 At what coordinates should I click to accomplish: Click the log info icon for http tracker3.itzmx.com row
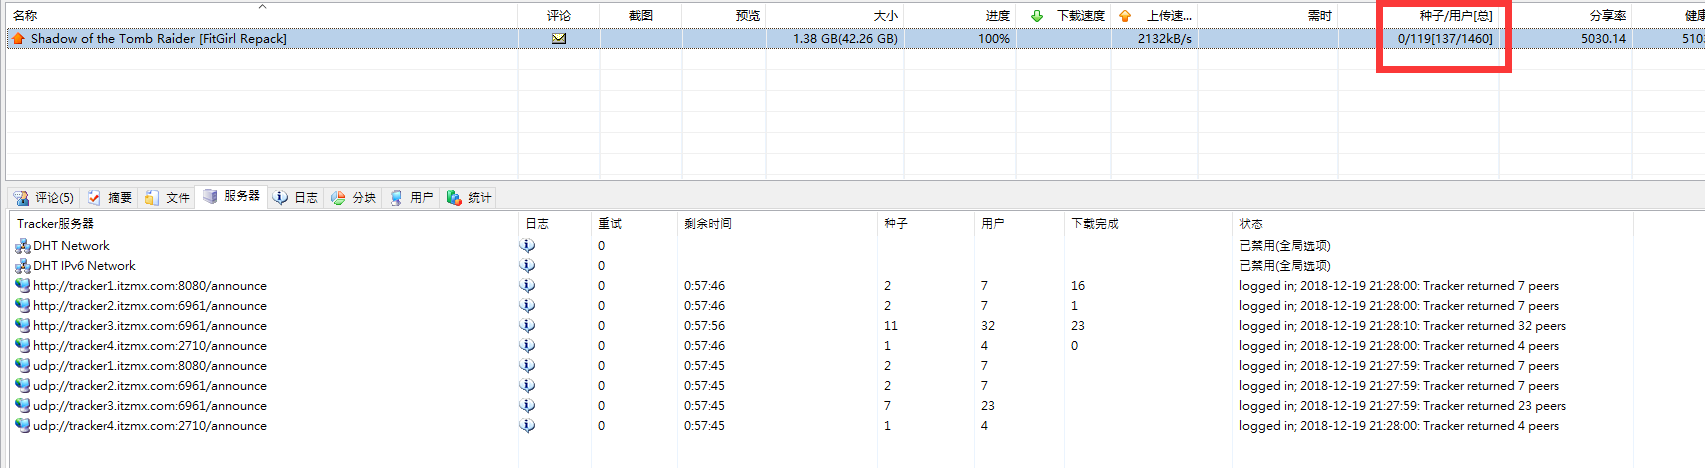pyautogui.click(x=527, y=326)
